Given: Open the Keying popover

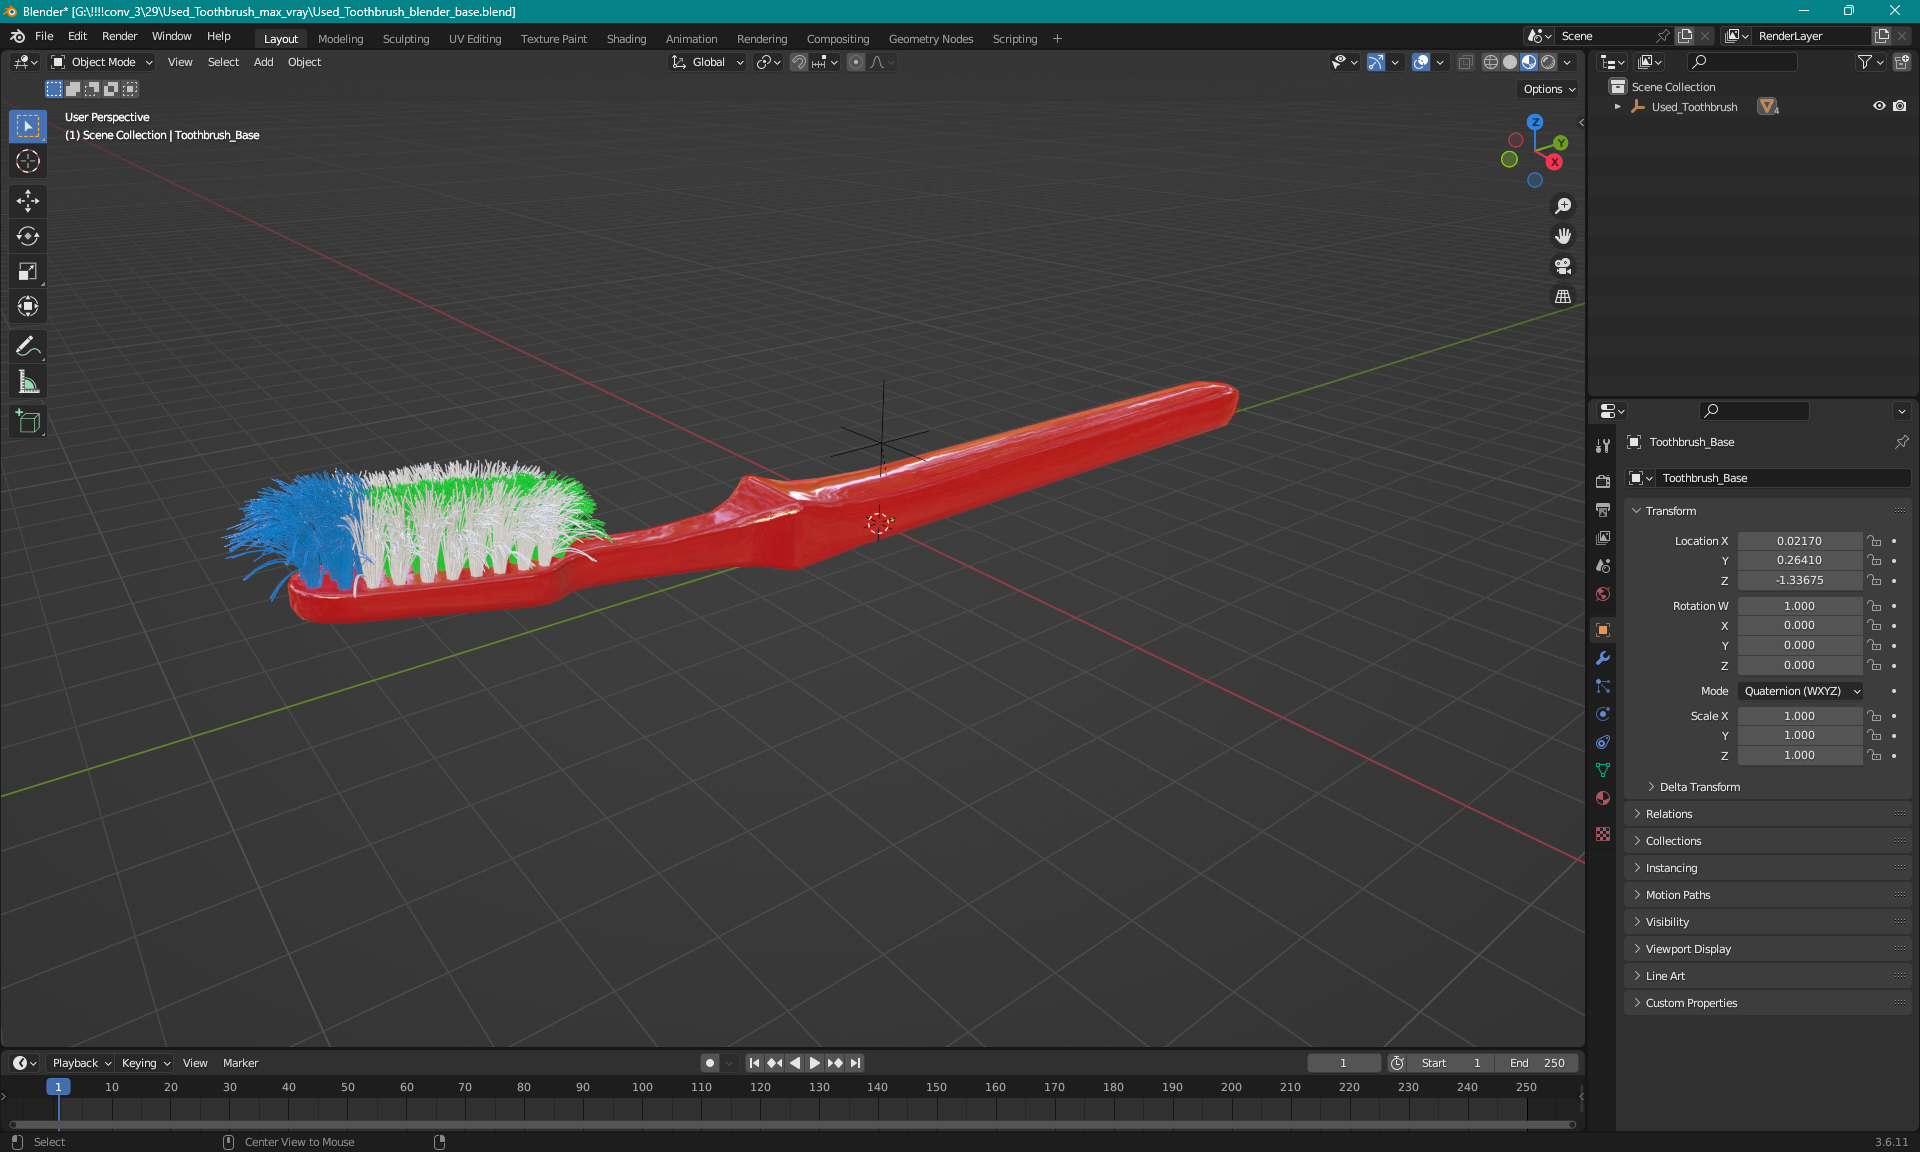Looking at the screenshot, I should (146, 1063).
